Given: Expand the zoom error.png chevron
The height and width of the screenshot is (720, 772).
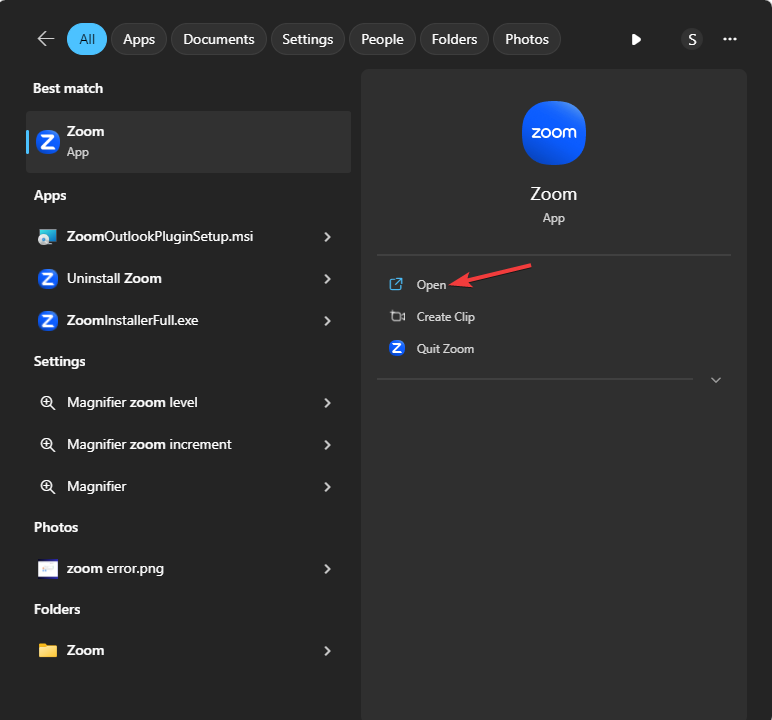Looking at the screenshot, I should pyautogui.click(x=327, y=569).
